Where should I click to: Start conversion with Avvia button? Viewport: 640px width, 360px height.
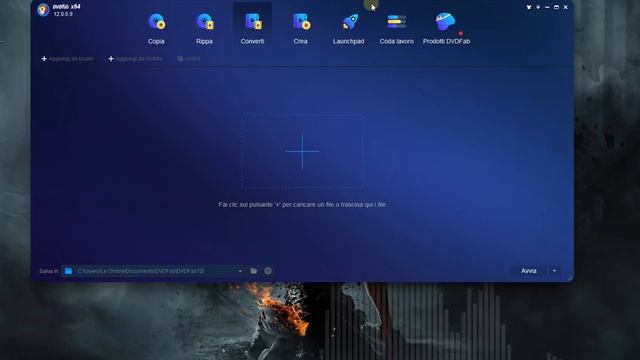click(529, 271)
